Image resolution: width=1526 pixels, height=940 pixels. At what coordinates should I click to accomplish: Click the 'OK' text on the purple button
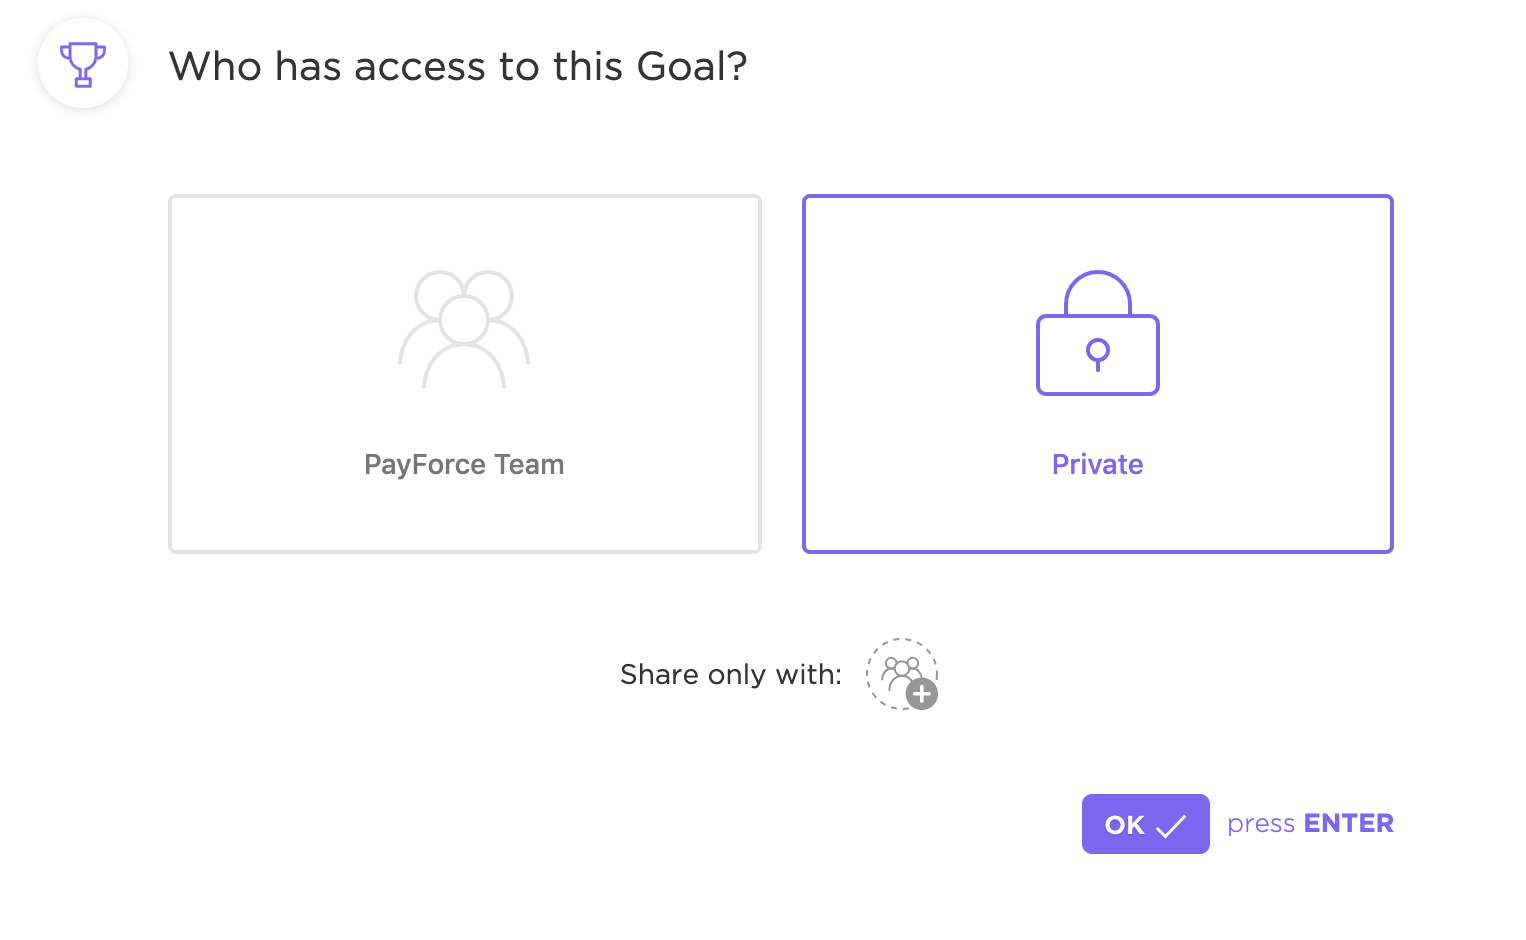tap(1124, 825)
